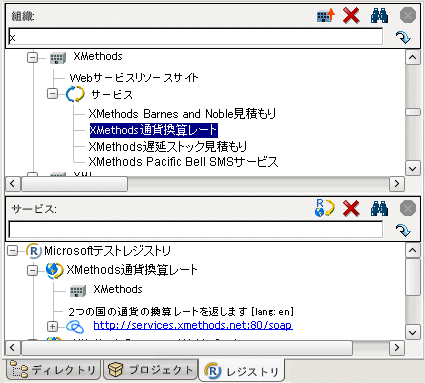
Task: Select Webサービスリソースサイト tree item
Action: 134,78
